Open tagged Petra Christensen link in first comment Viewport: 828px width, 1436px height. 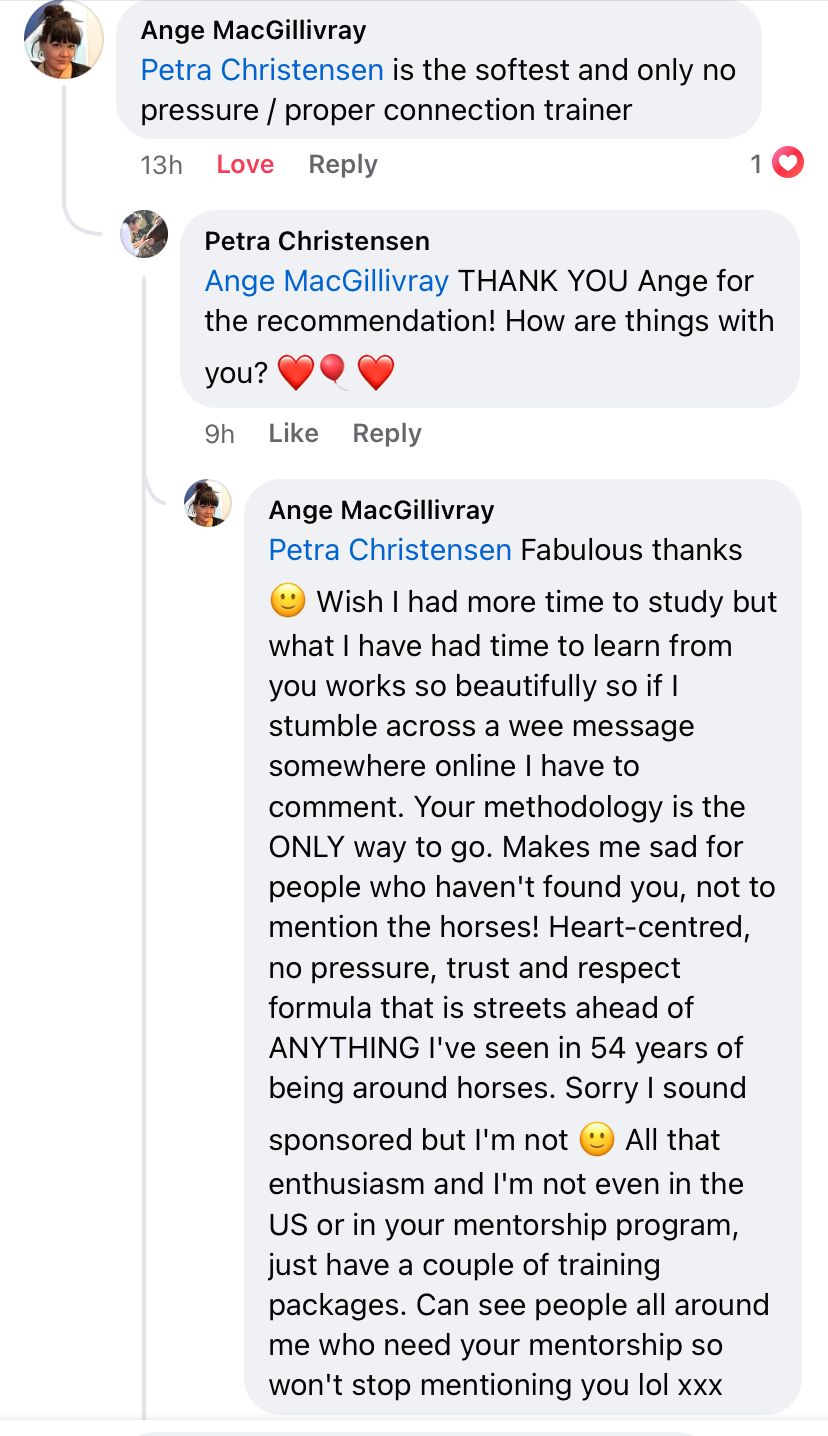tap(262, 70)
